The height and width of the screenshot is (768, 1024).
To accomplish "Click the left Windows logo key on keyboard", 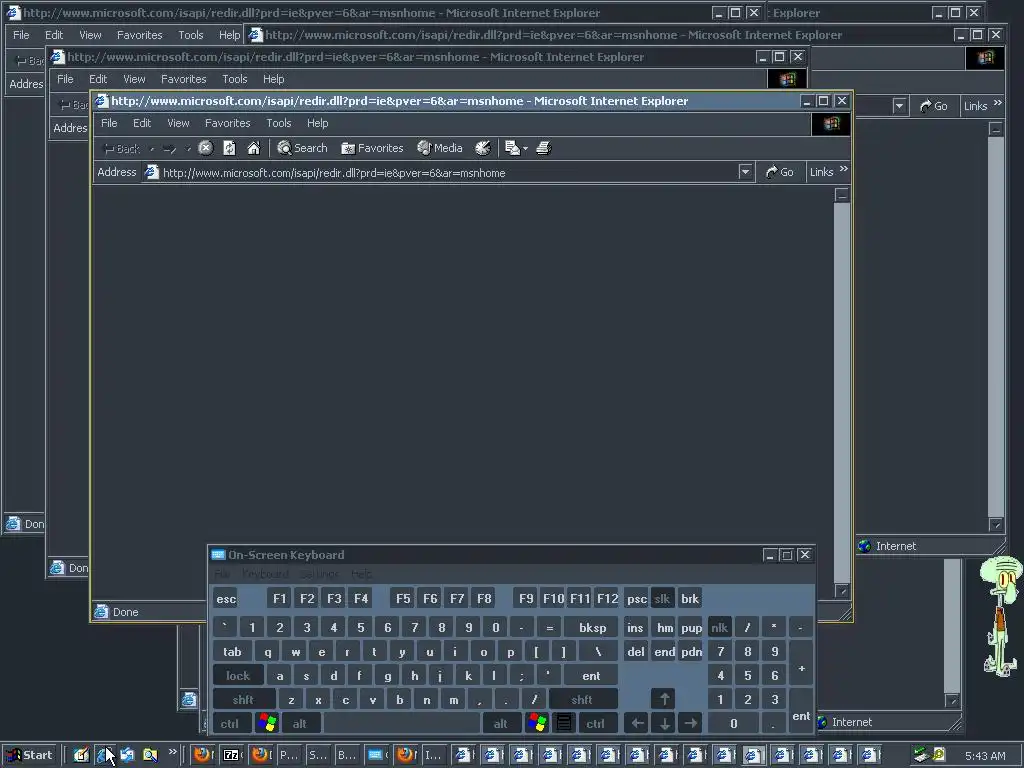I will (x=267, y=723).
